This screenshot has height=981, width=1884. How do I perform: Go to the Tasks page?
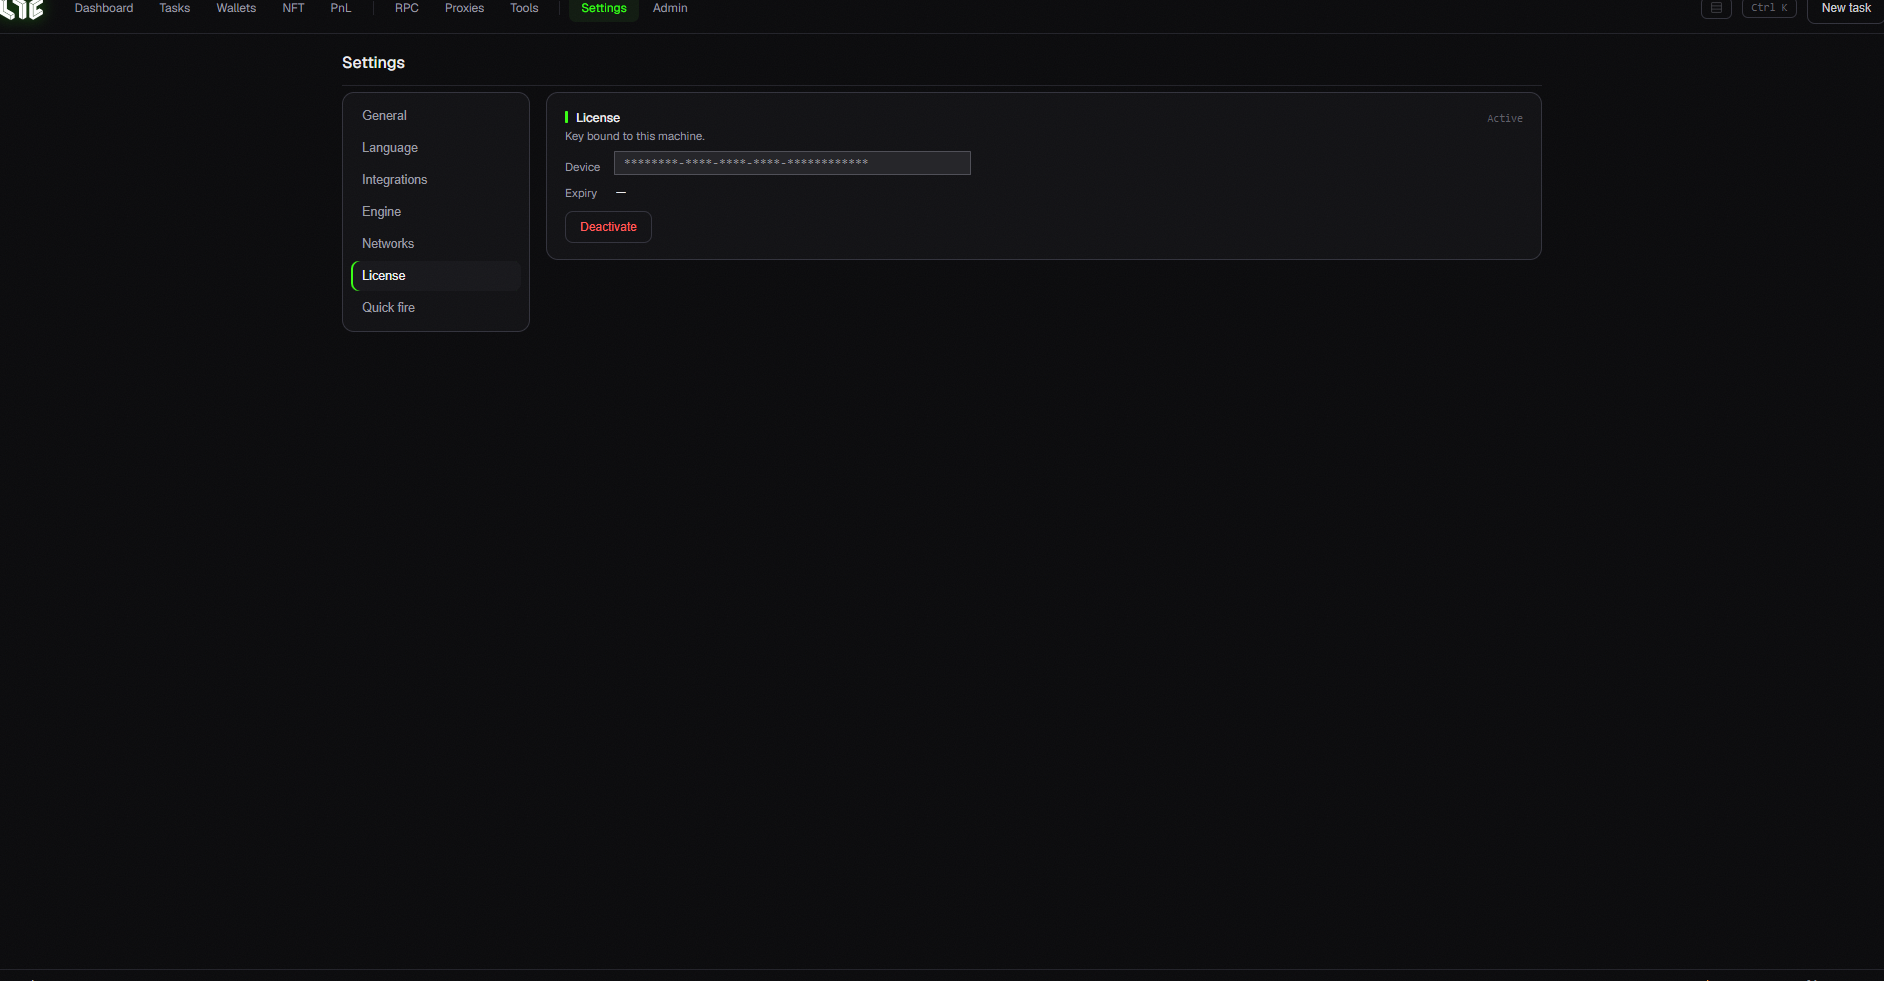(x=175, y=8)
